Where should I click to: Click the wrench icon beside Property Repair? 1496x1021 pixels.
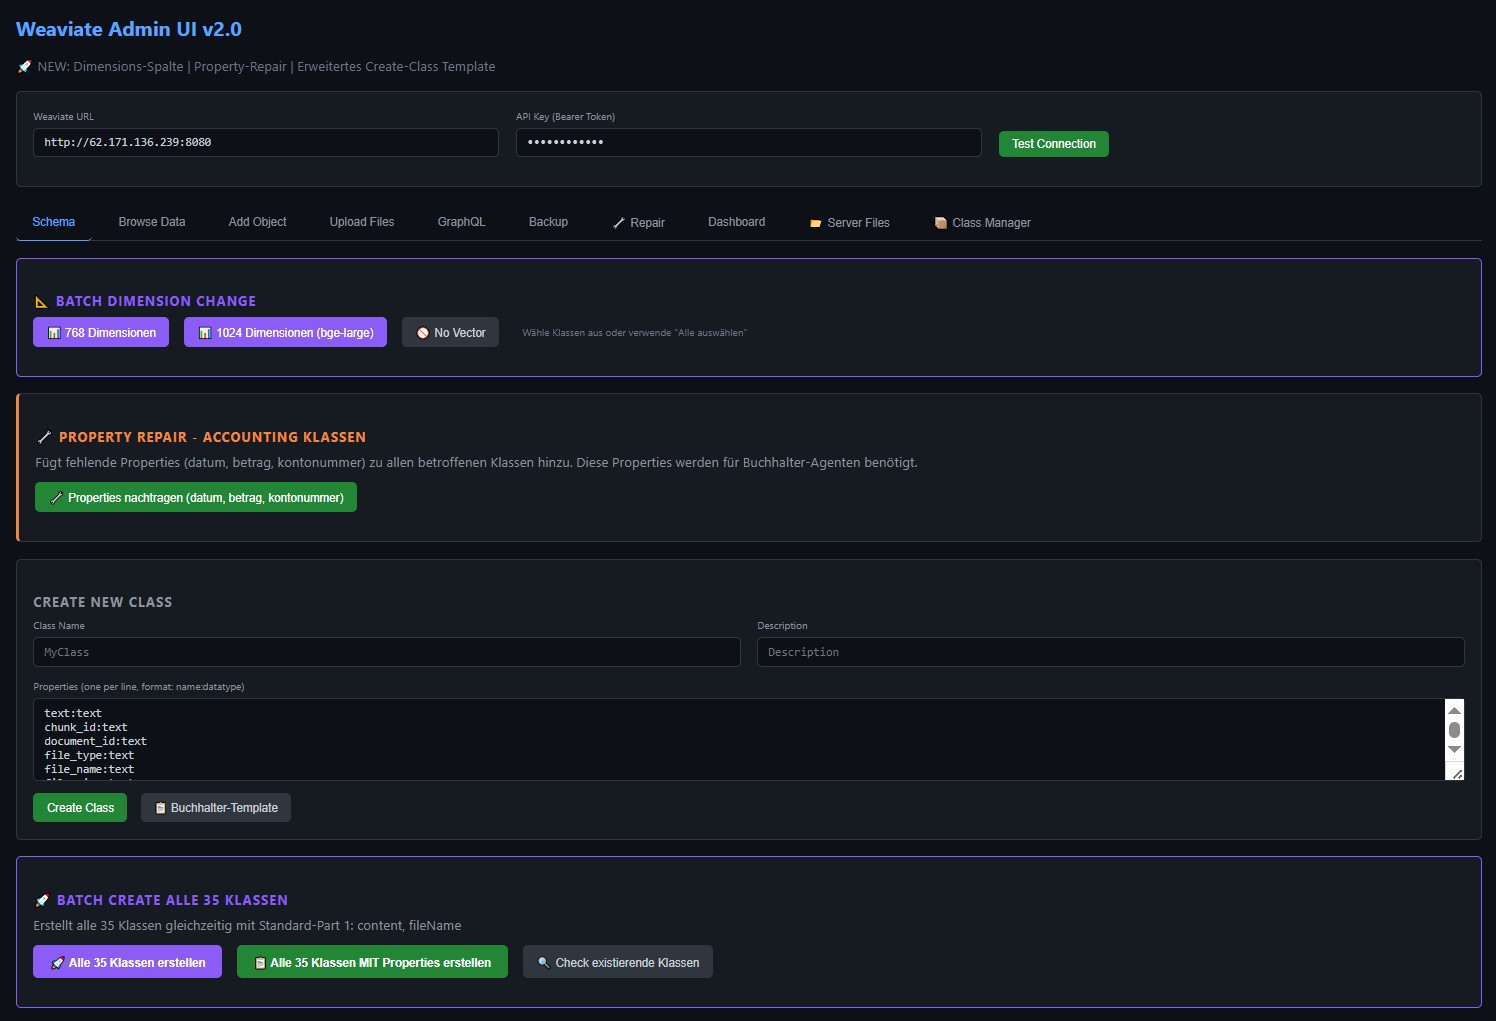tap(44, 437)
